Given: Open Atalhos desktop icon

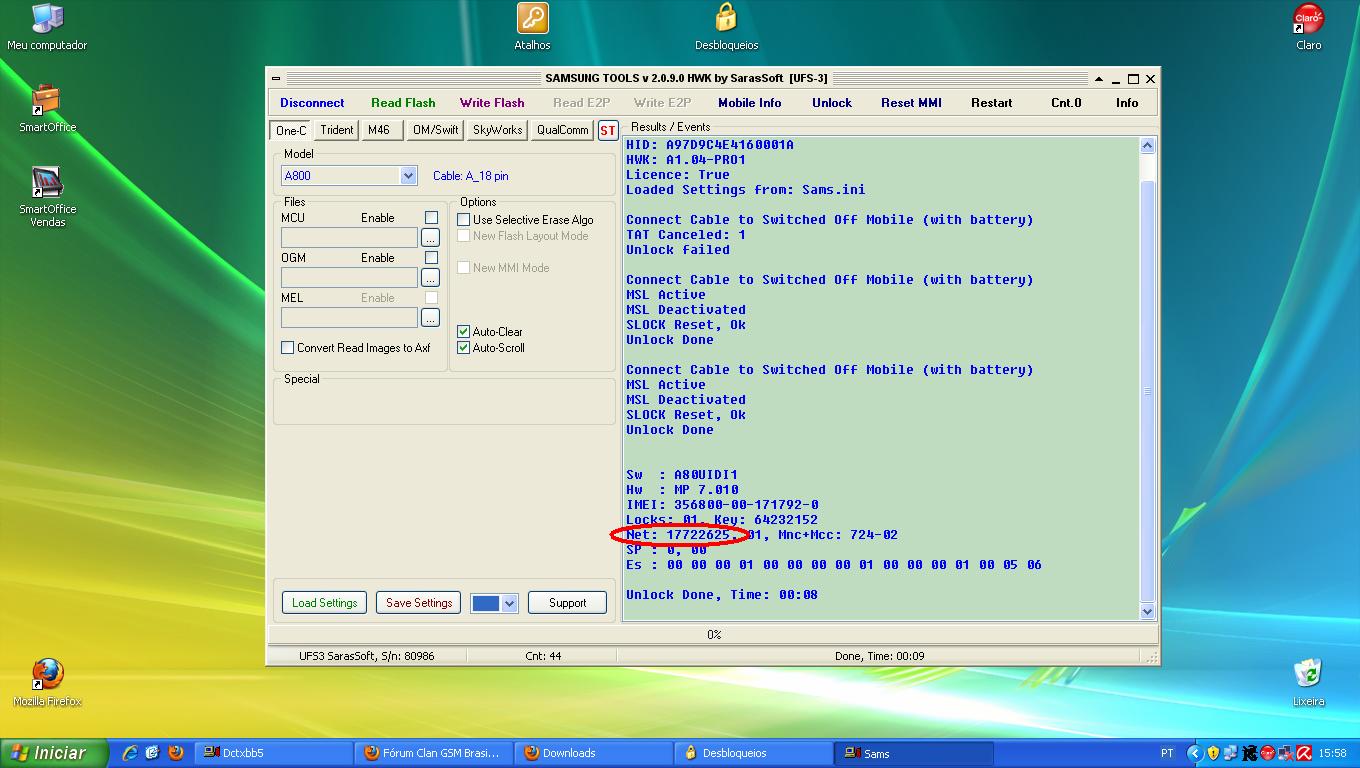Looking at the screenshot, I should 532,27.
